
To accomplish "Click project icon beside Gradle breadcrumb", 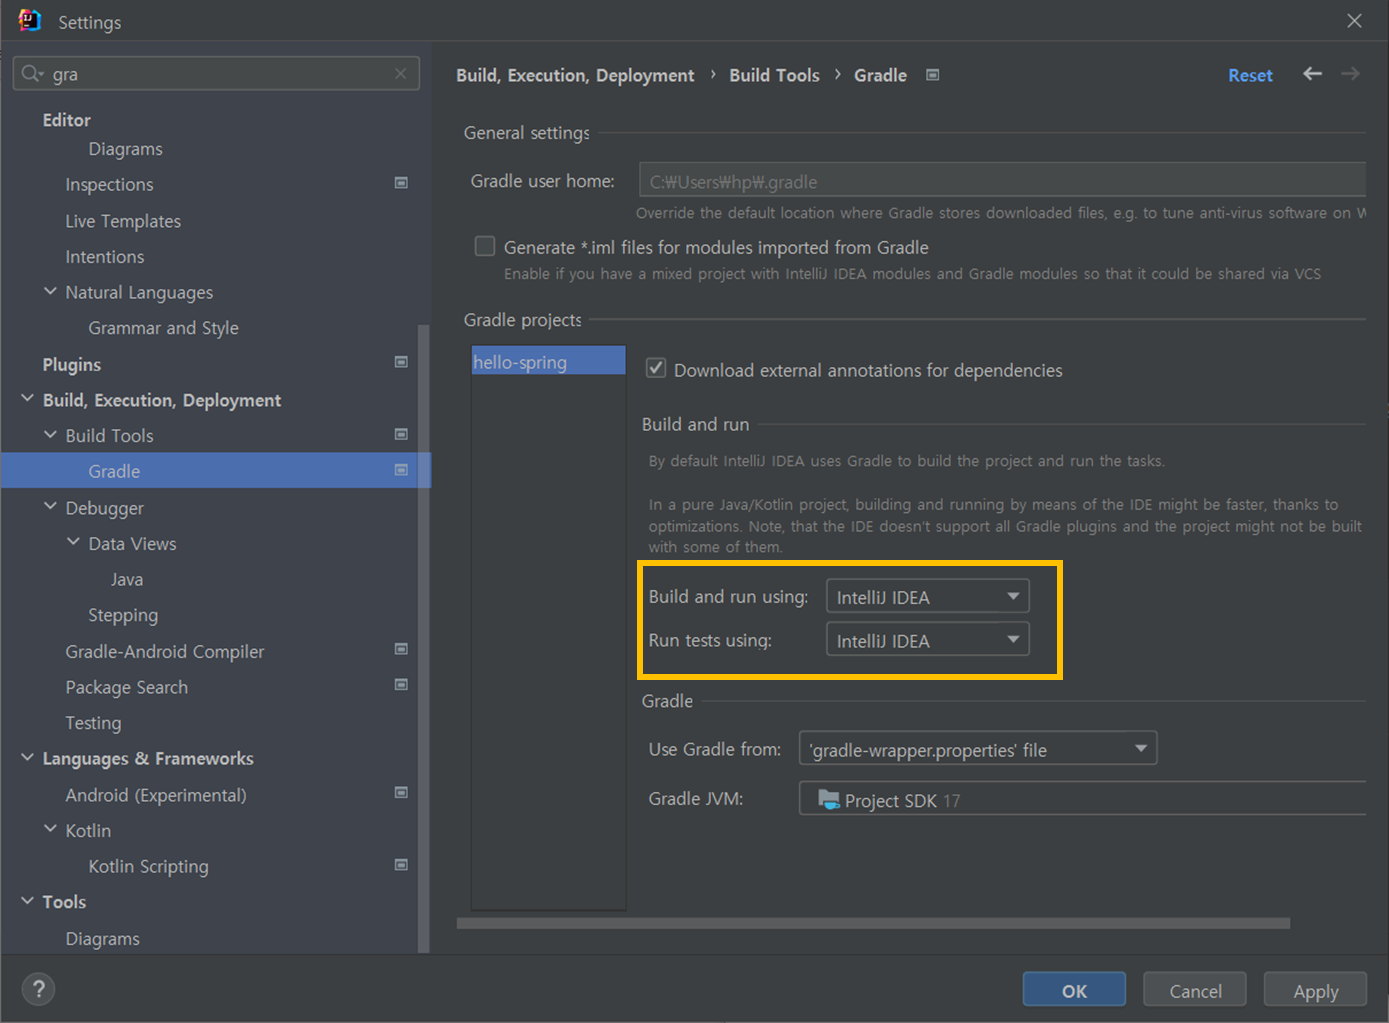I will click(x=932, y=75).
